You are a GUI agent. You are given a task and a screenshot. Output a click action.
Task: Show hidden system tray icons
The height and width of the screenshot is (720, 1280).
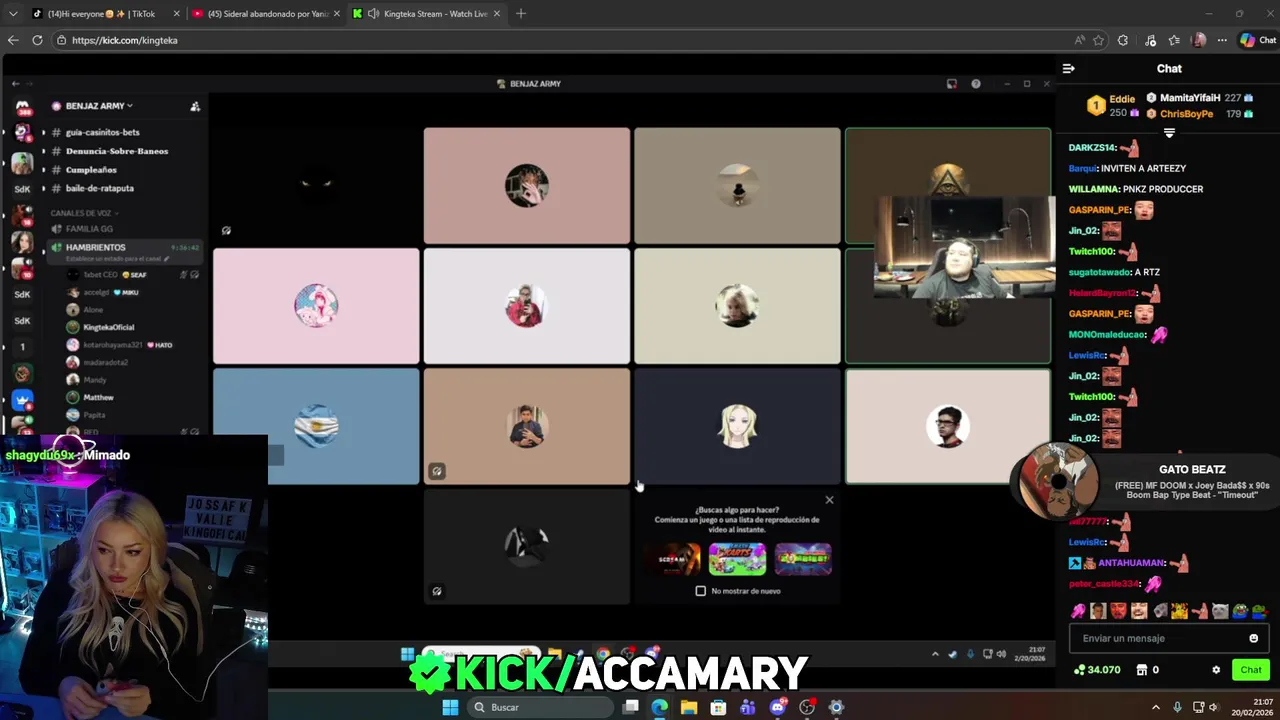click(x=1154, y=707)
